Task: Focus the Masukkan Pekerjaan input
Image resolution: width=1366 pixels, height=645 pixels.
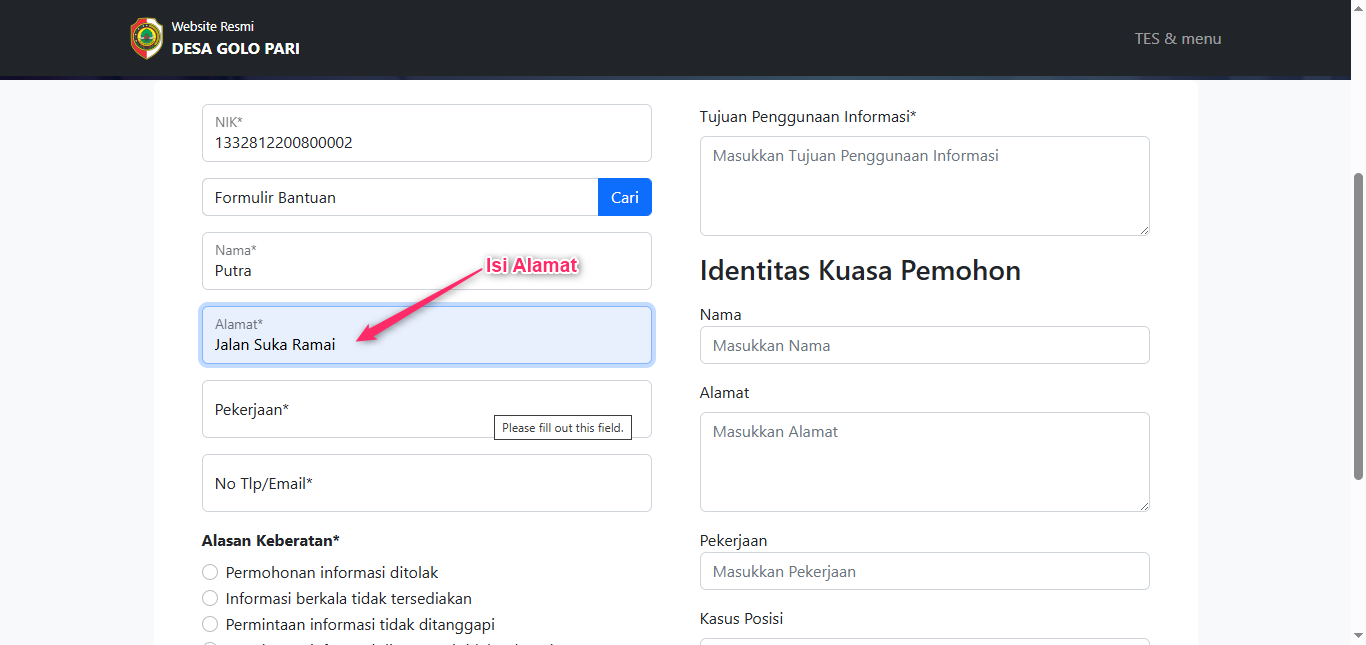Action: (x=925, y=571)
